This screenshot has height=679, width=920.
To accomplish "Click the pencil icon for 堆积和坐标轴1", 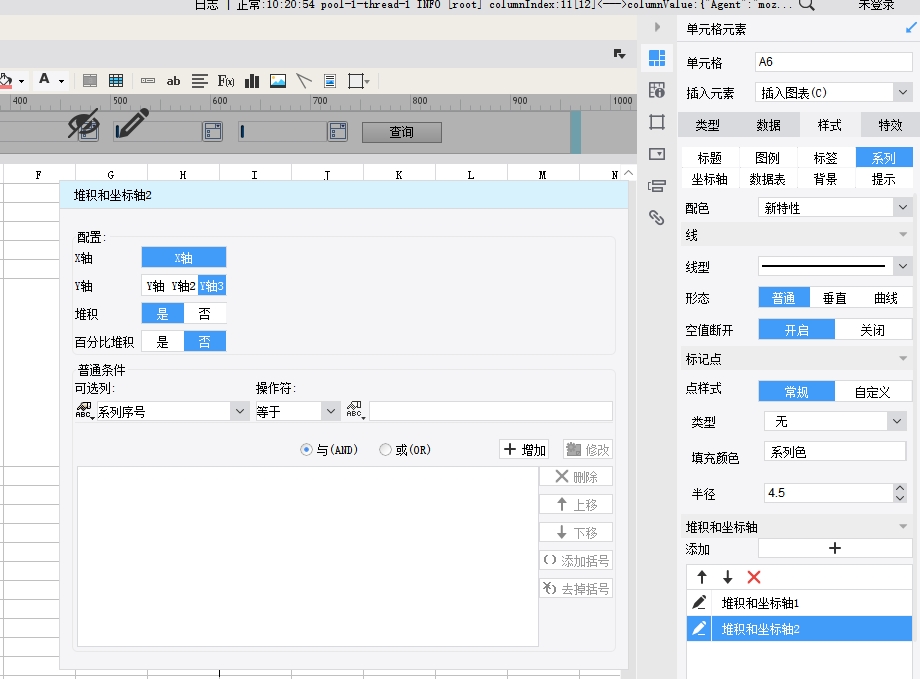I will tap(699, 603).
